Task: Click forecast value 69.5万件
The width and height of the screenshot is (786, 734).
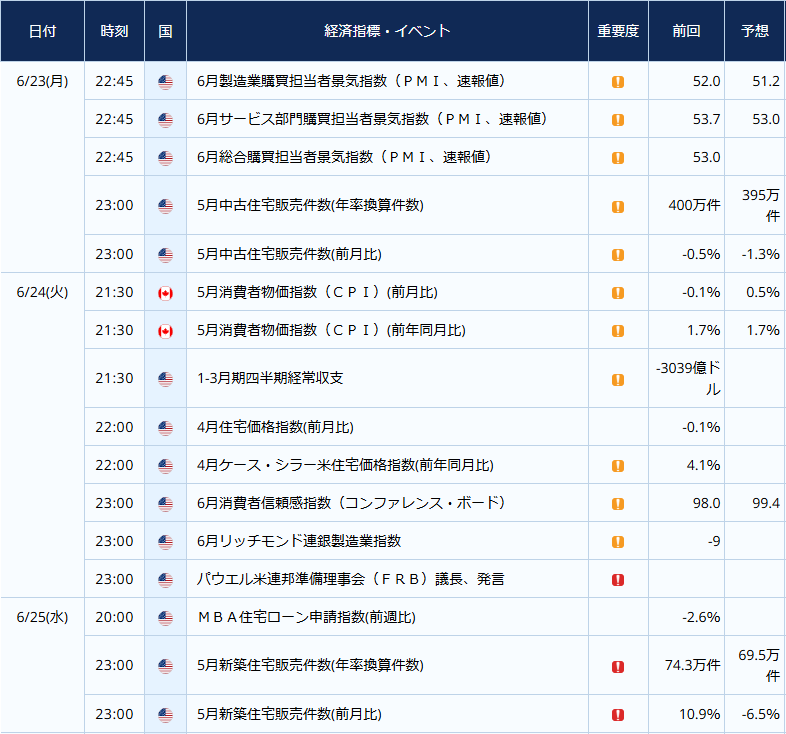Action: point(759,665)
